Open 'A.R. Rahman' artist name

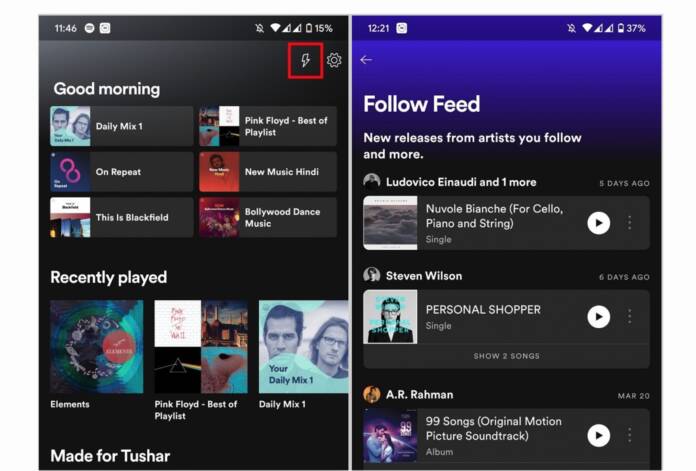[419, 395]
